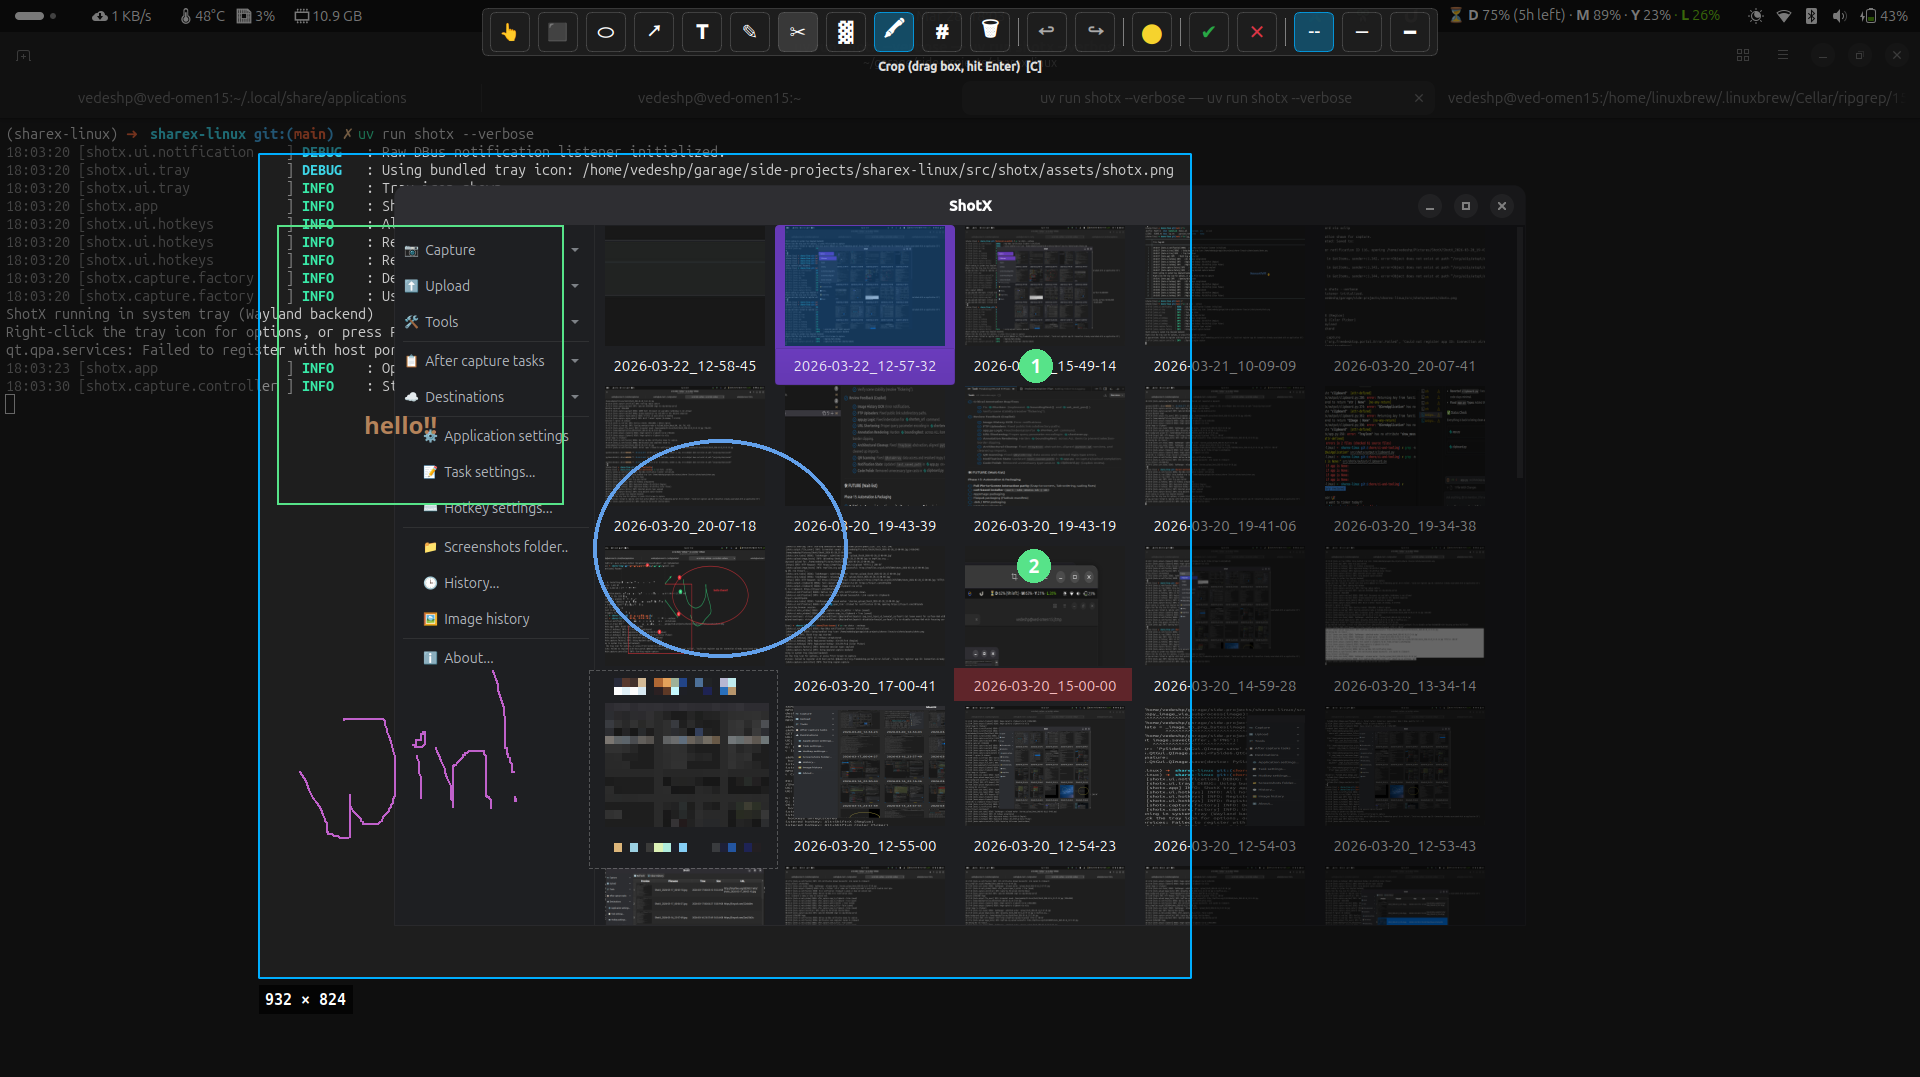
Task: Select the scissors Crop tool
Action: click(798, 32)
